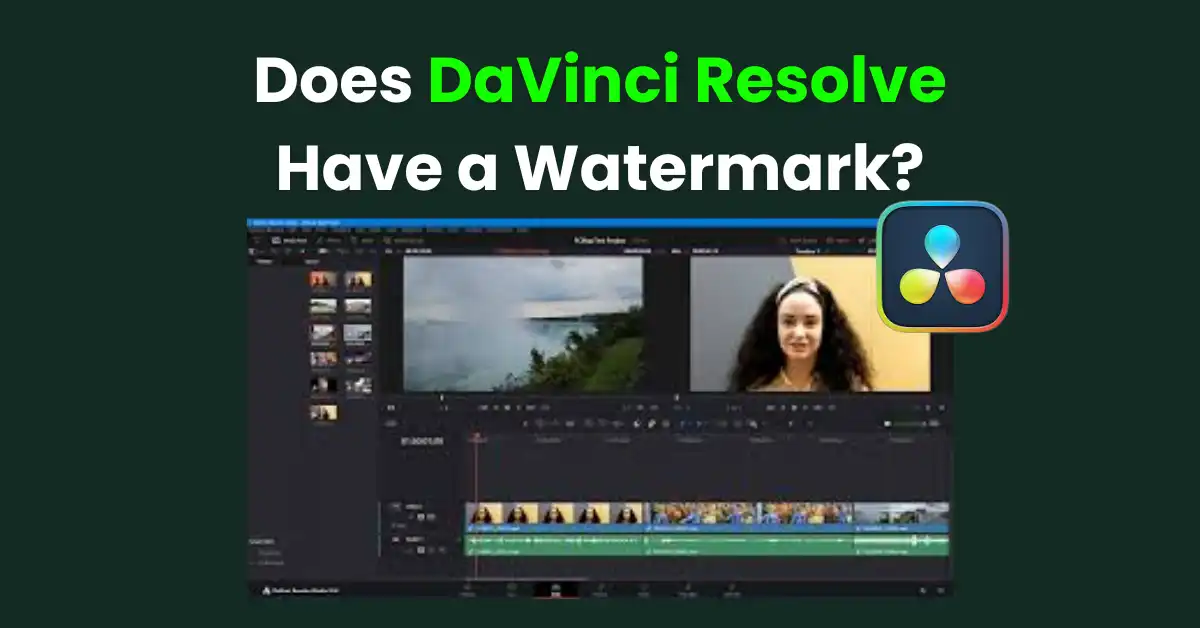Open the Color page tab
The height and width of the screenshot is (628, 1200).
pyautogui.click(x=644, y=590)
